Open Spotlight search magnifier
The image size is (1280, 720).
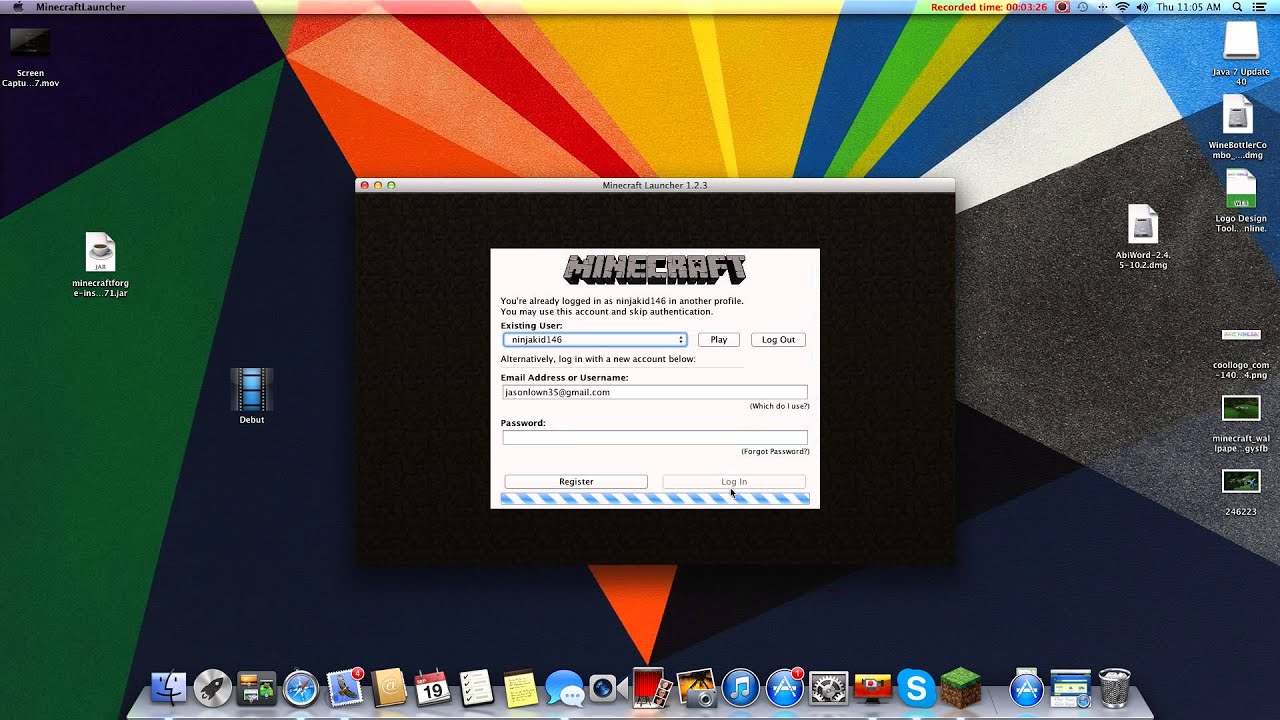click(x=1237, y=7)
